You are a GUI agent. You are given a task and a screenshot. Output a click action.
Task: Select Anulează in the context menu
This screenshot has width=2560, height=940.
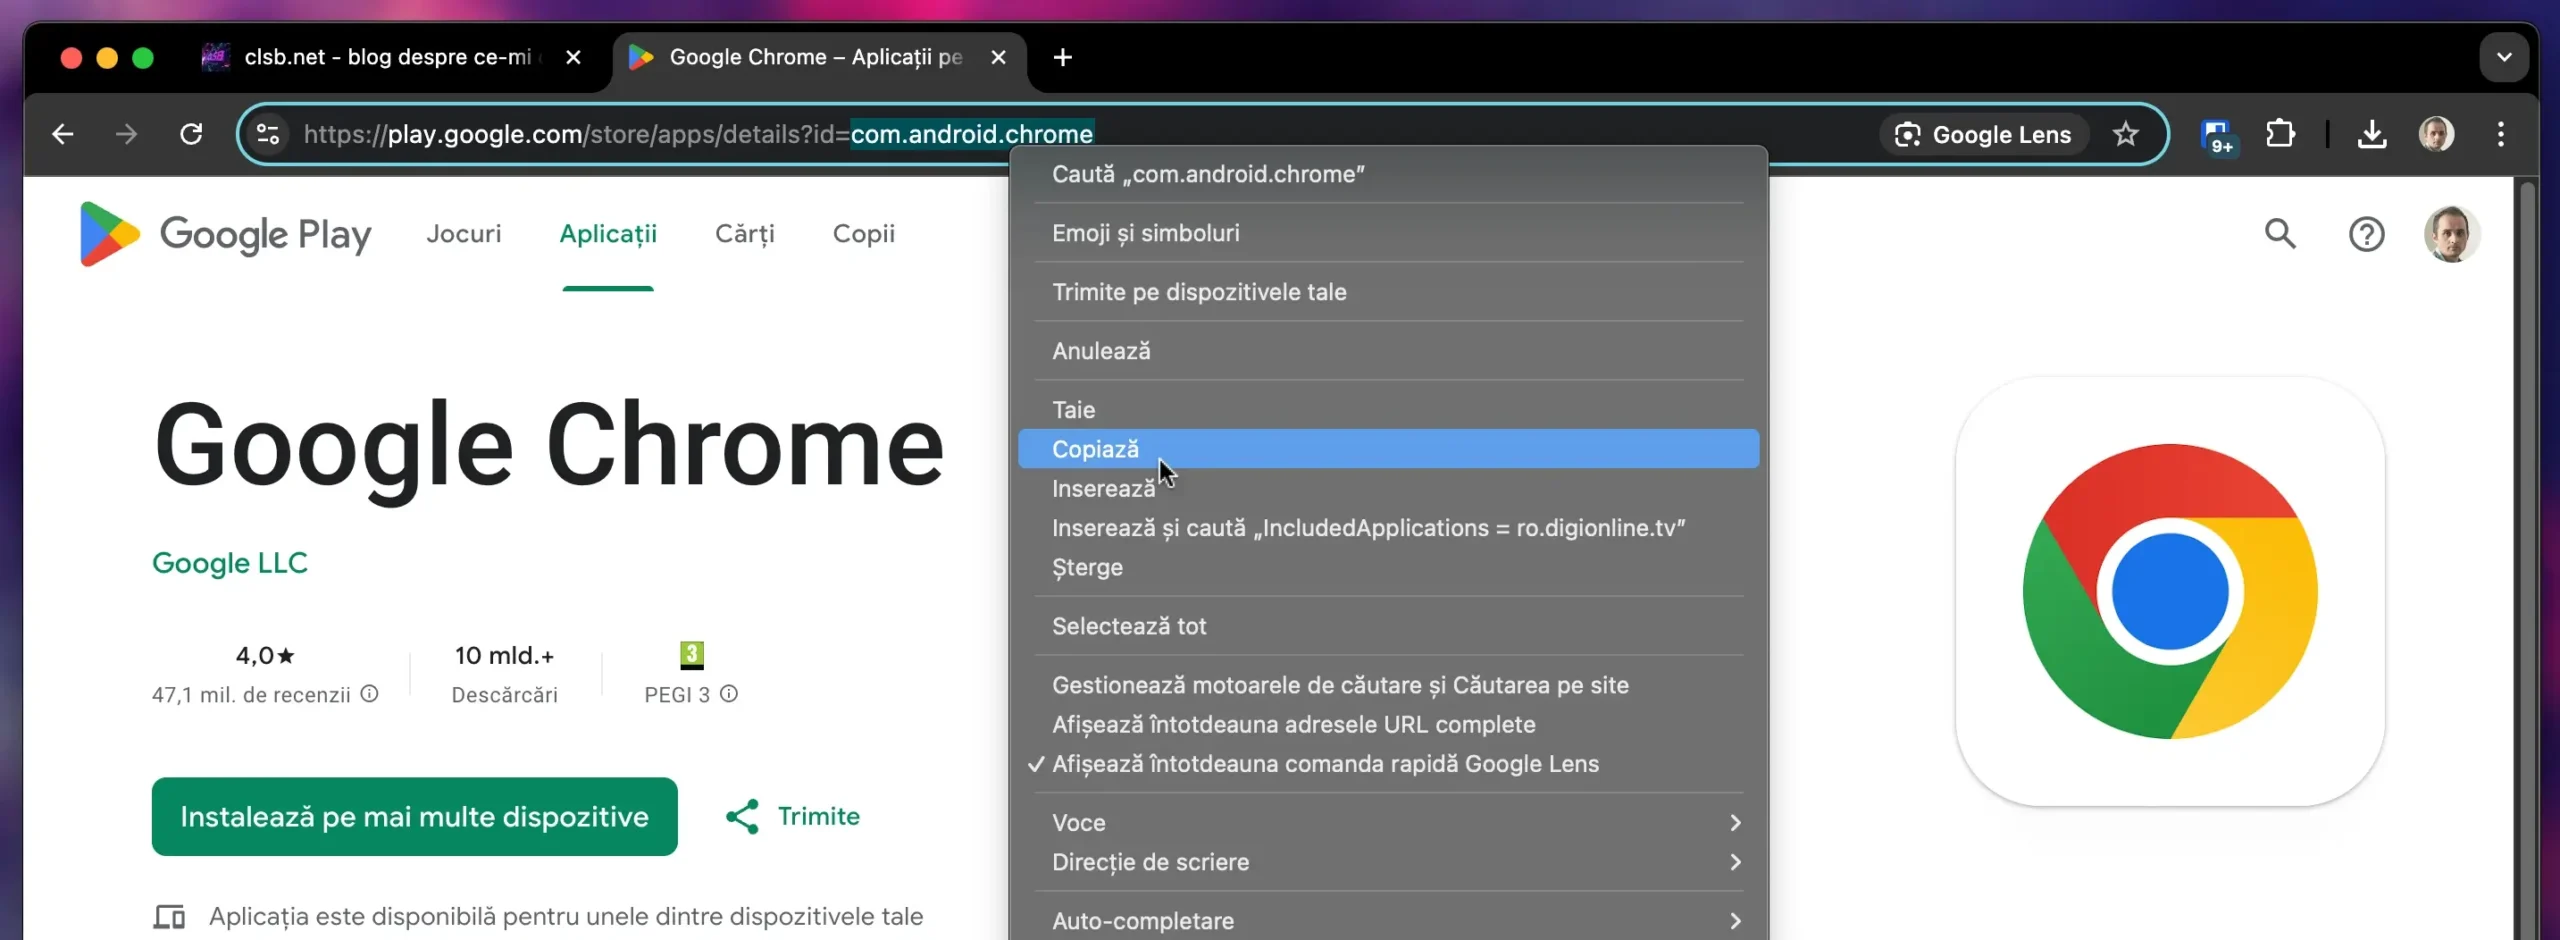click(1389, 351)
